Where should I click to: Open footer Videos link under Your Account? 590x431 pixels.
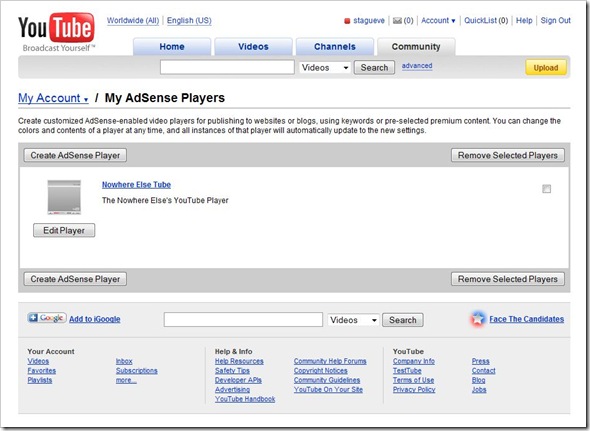click(38, 361)
